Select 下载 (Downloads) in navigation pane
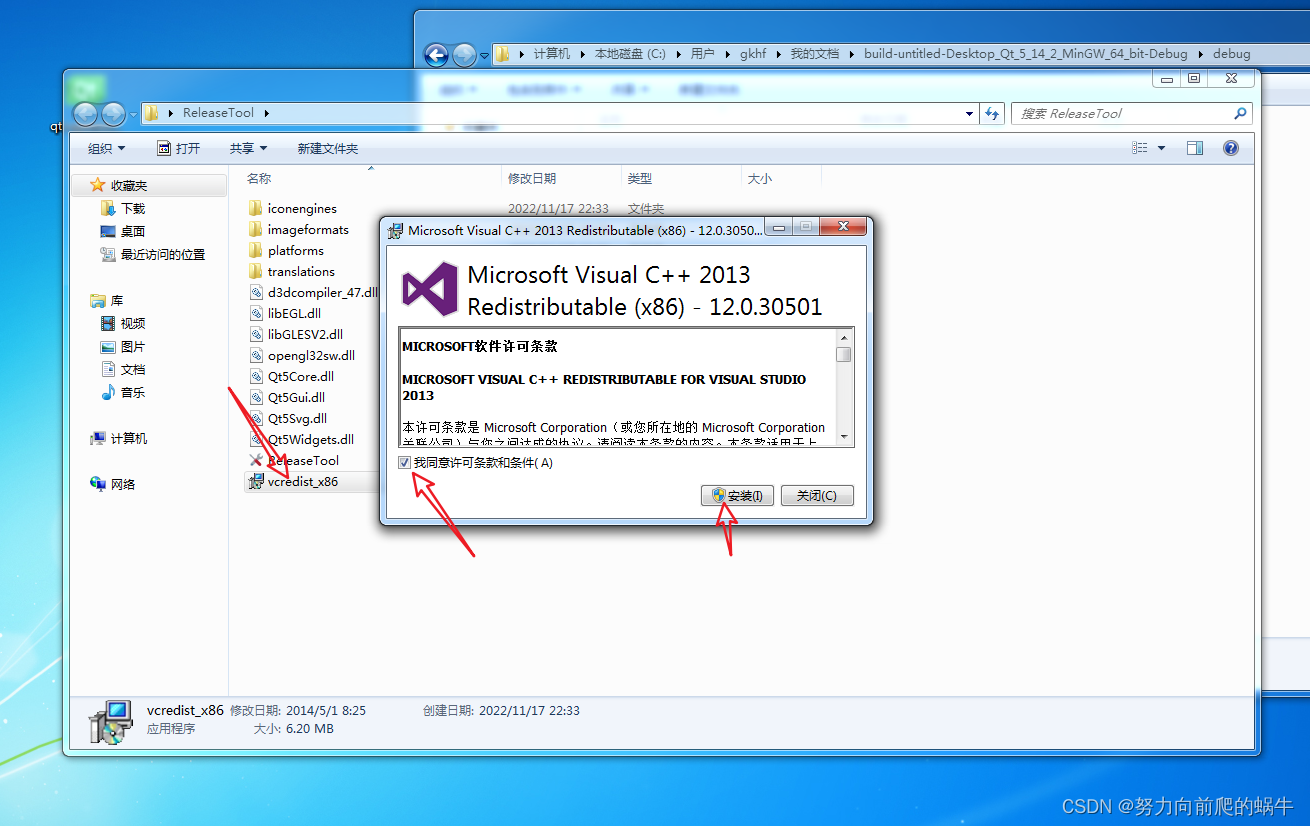The height and width of the screenshot is (826, 1310). (133, 208)
